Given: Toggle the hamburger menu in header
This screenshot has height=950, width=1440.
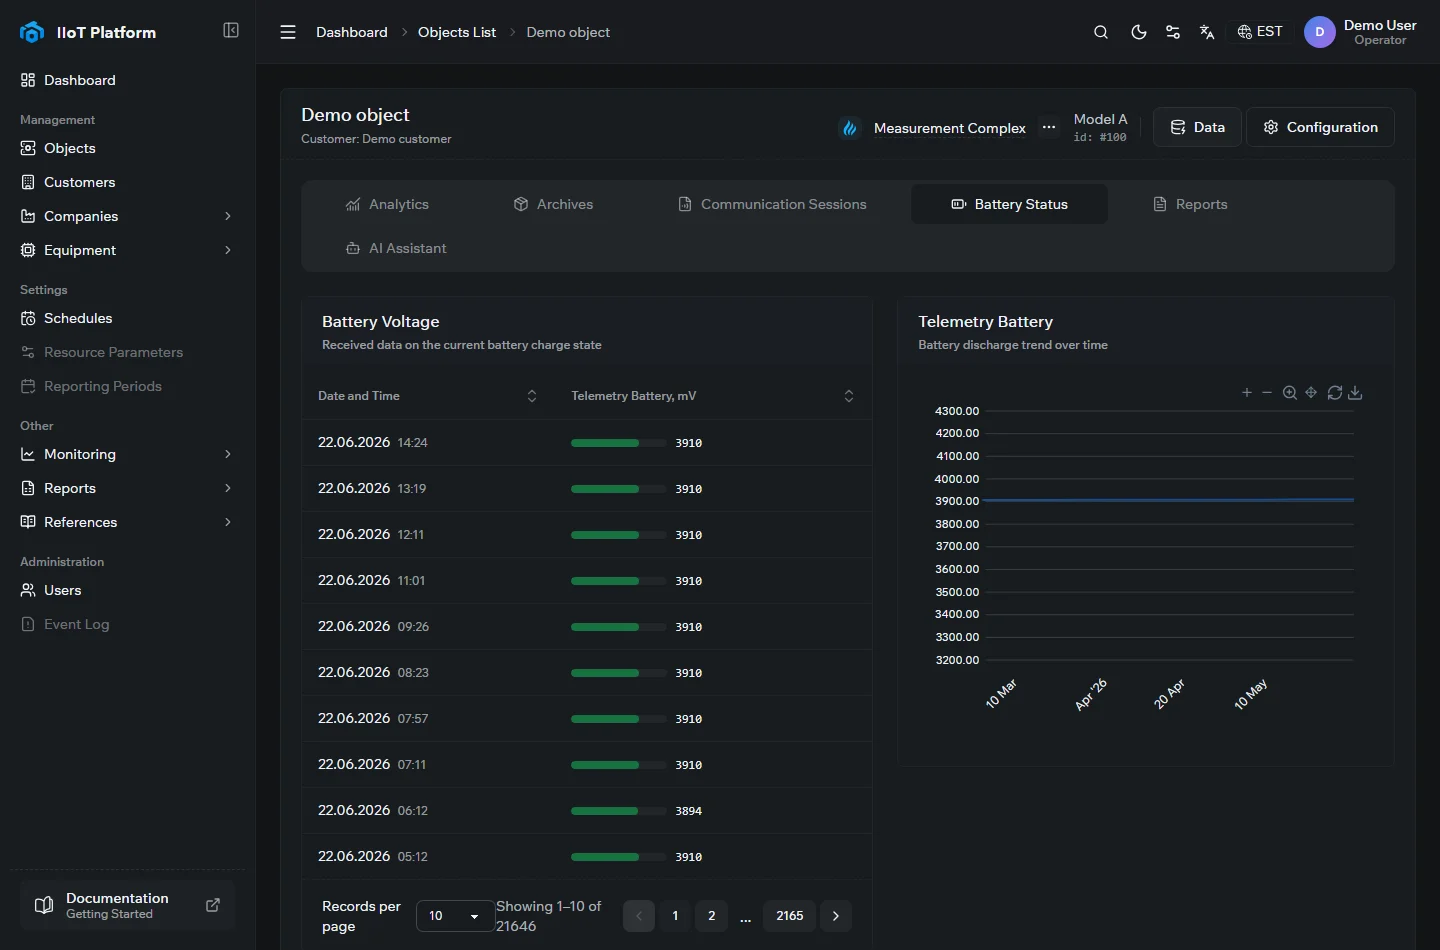Looking at the screenshot, I should tap(288, 32).
